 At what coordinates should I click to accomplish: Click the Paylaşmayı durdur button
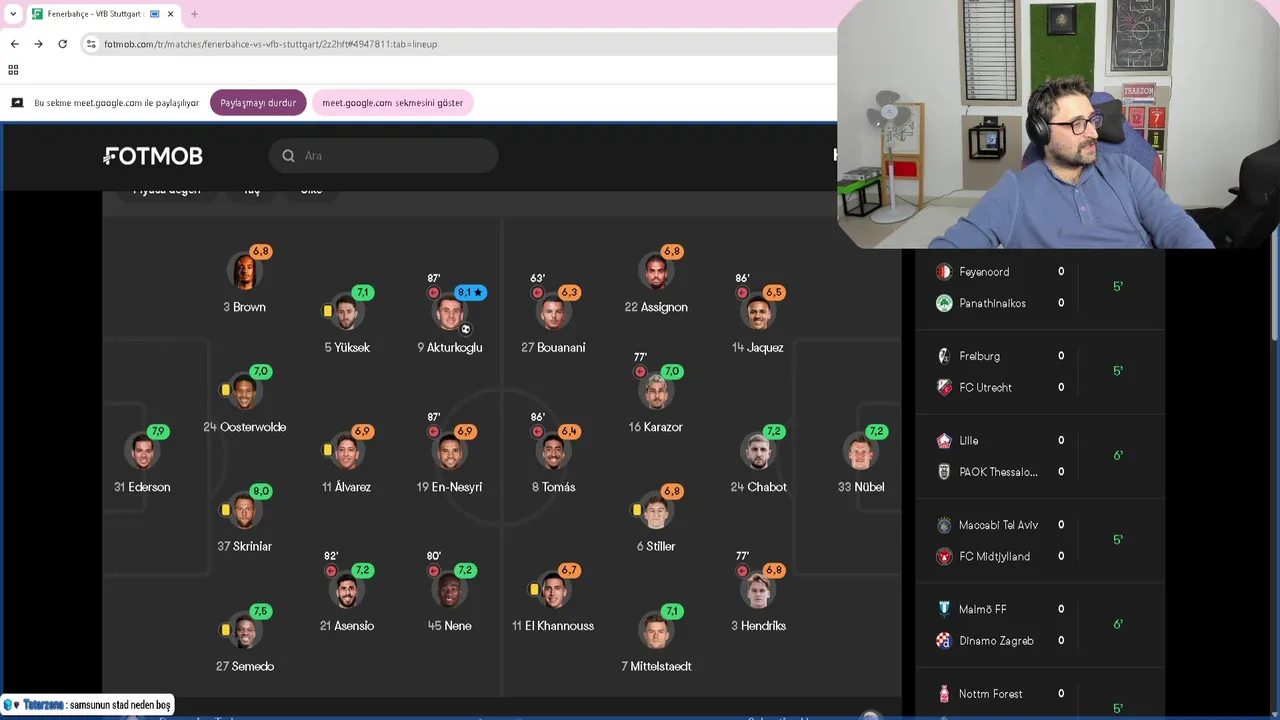point(258,103)
